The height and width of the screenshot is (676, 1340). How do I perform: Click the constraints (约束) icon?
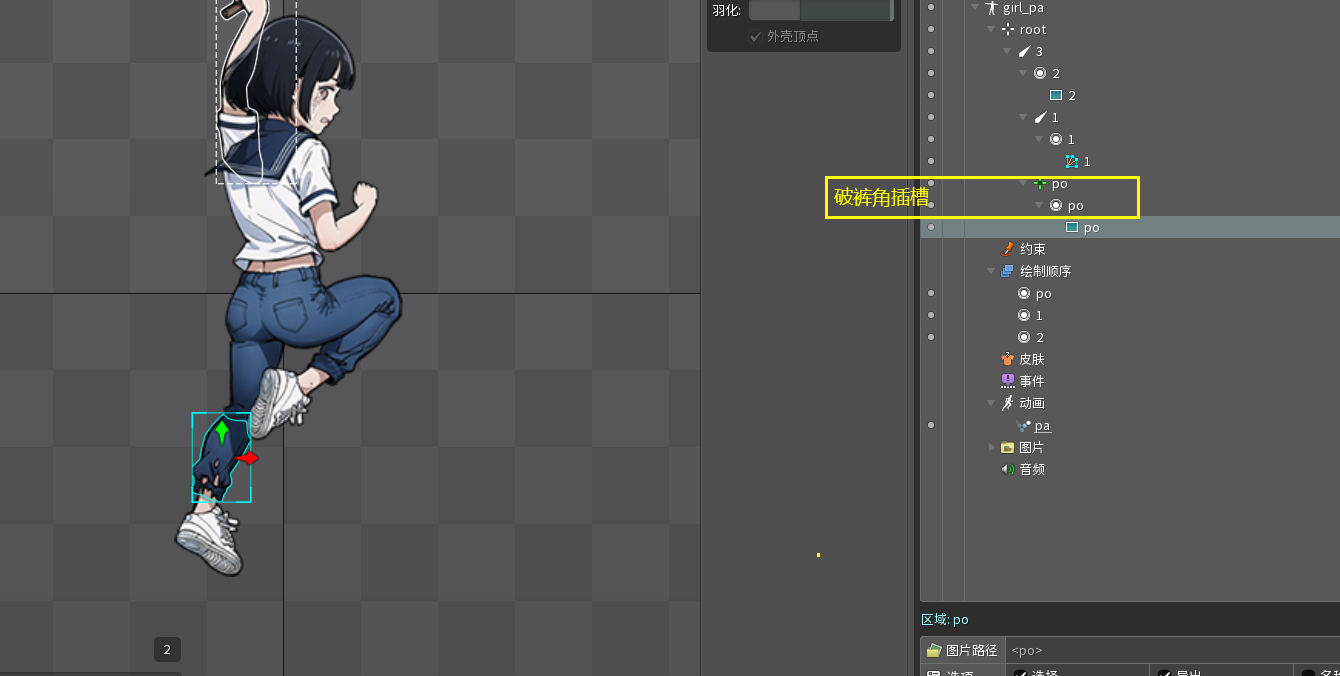[1007, 249]
